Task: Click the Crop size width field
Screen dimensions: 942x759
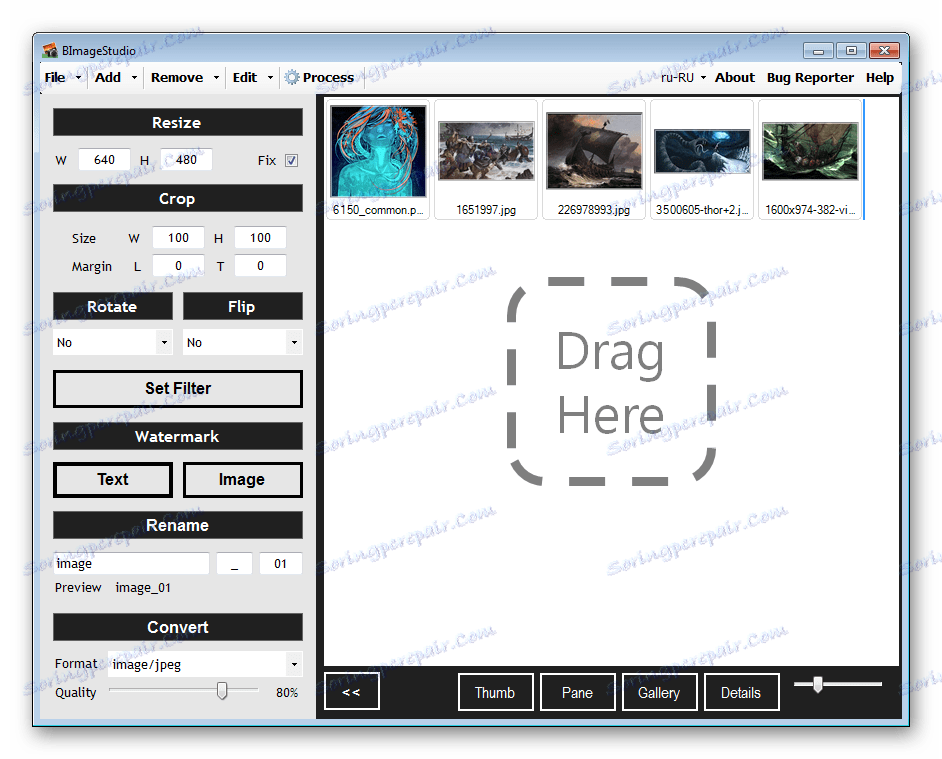Action: coord(178,238)
